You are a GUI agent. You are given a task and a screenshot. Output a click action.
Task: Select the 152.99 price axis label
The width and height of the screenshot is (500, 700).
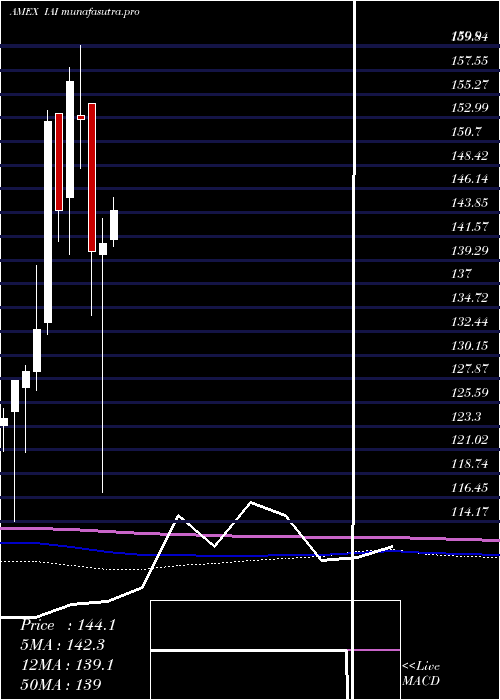coord(469,108)
